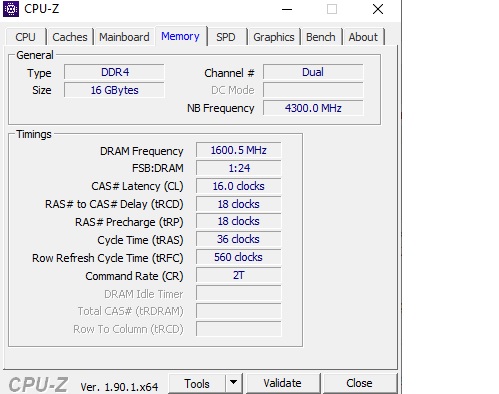
Task: Select the Mainboard tab
Action: click(124, 37)
